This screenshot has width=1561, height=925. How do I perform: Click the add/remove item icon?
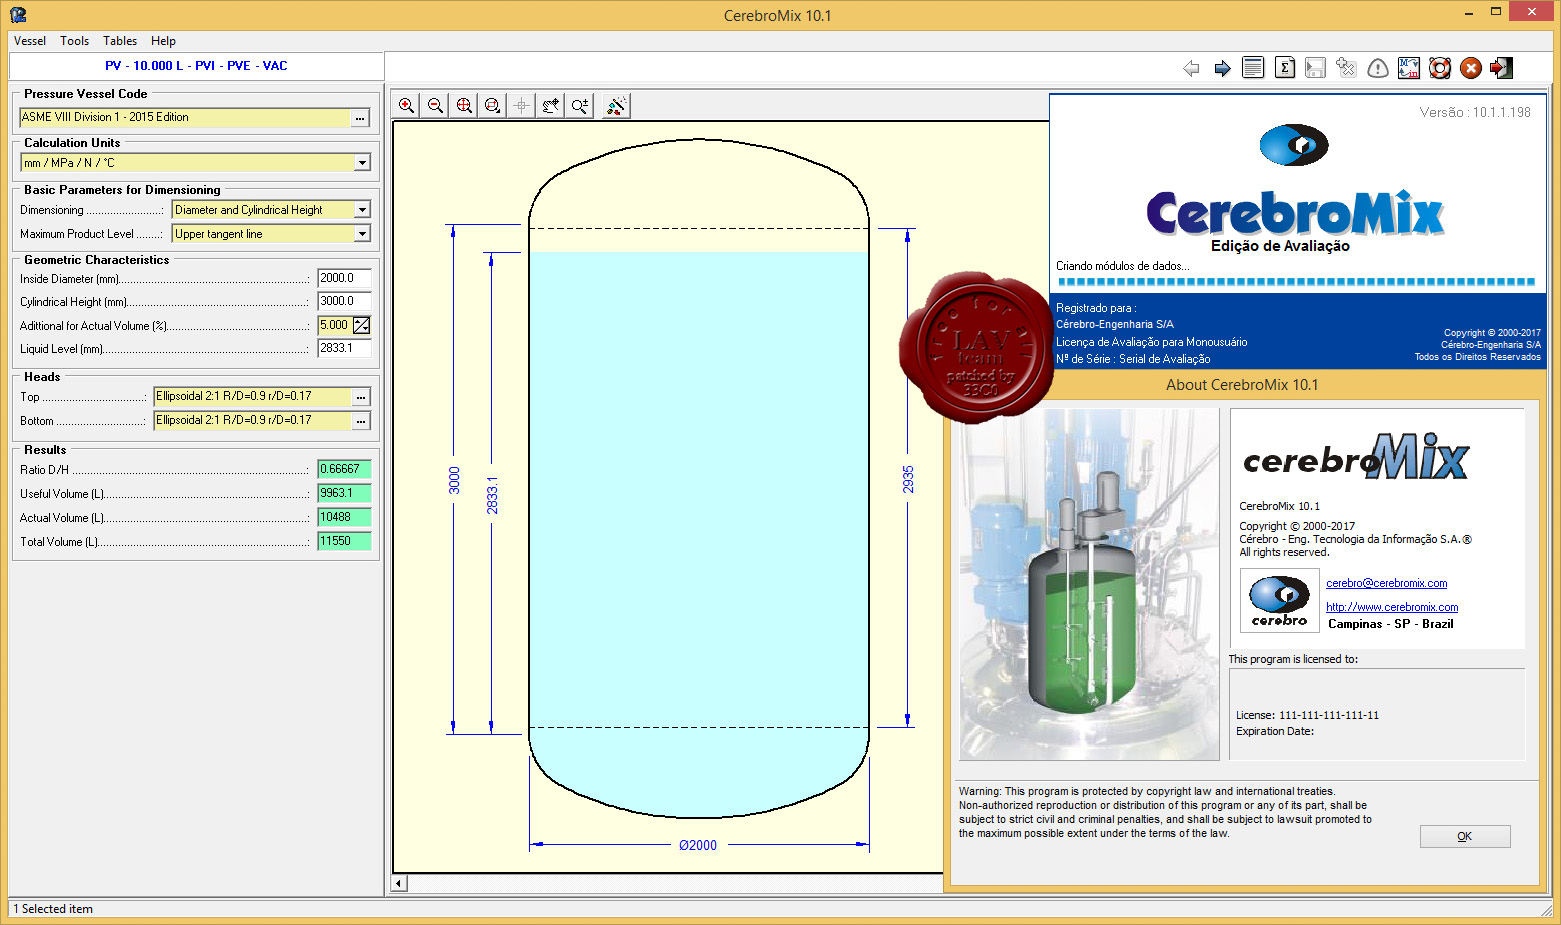coord(1347,67)
